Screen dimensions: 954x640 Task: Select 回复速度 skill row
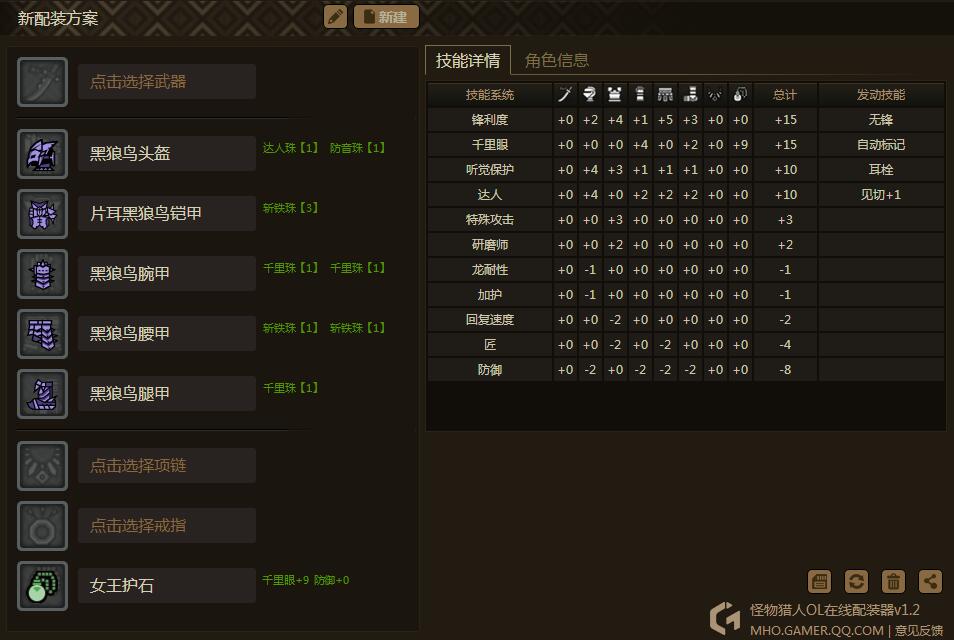tap(686, 319)
